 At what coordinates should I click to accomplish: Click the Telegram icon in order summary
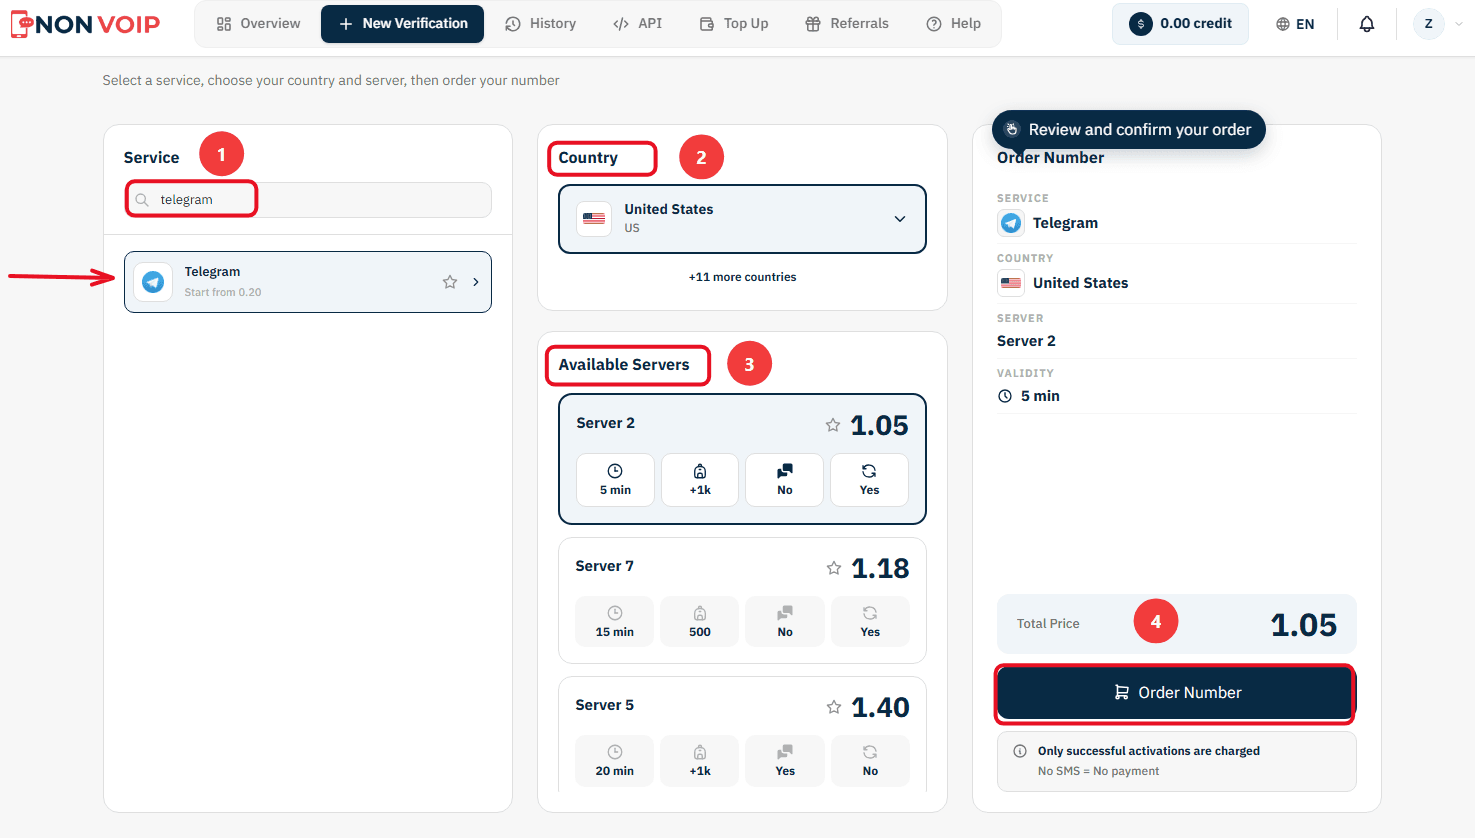(x=1011, y=223)
